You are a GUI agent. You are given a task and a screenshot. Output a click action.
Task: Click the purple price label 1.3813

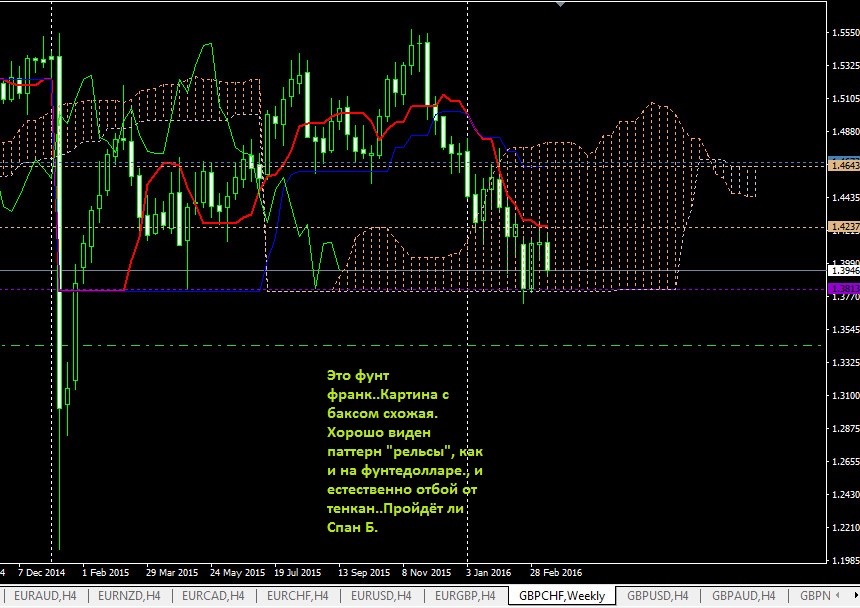point(844,288)
